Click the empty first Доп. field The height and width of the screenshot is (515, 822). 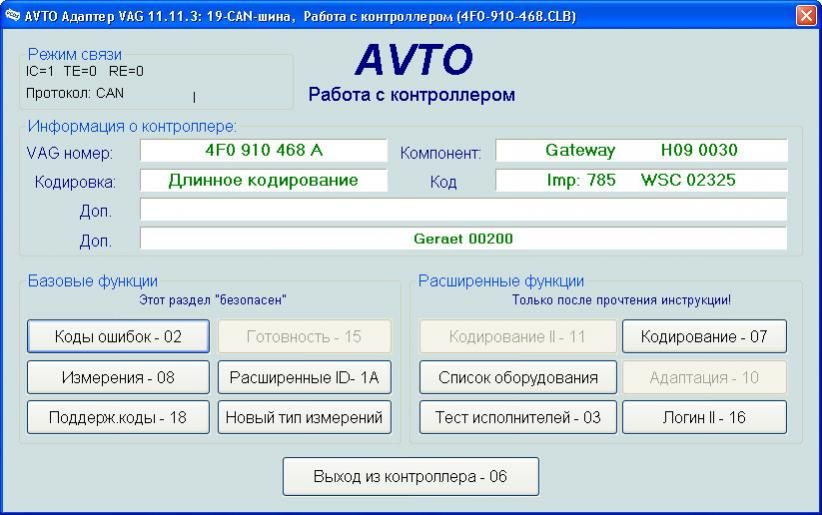pos(463,210)
